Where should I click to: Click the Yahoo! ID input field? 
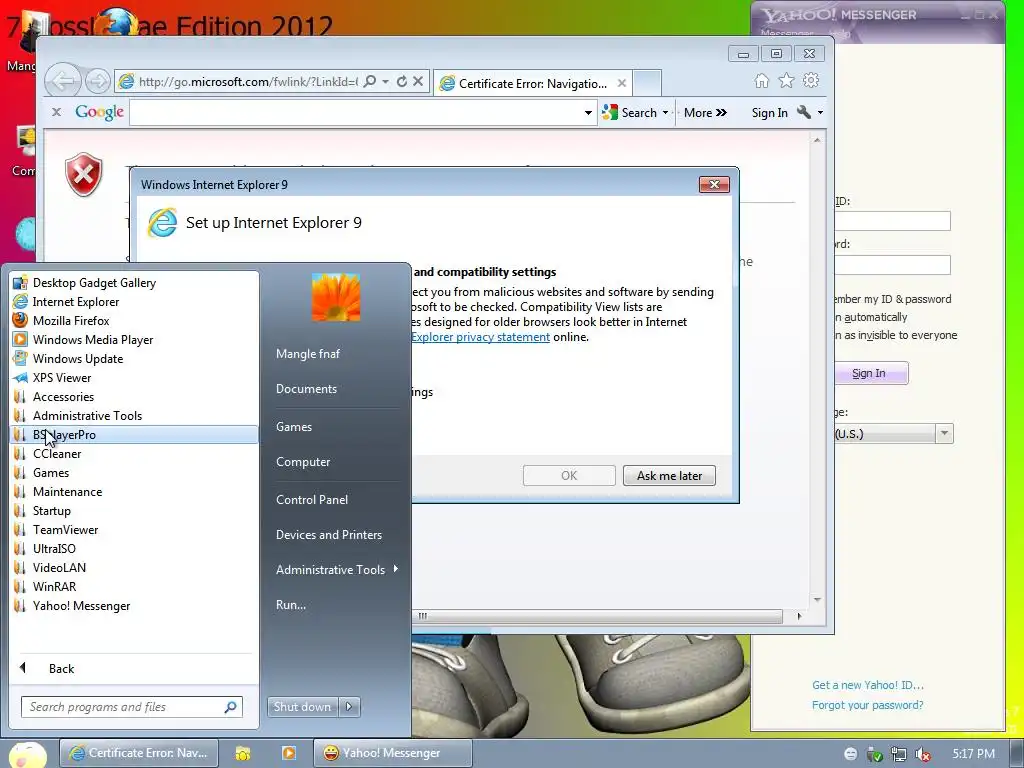pyautogui.click(x=893, y=221)
